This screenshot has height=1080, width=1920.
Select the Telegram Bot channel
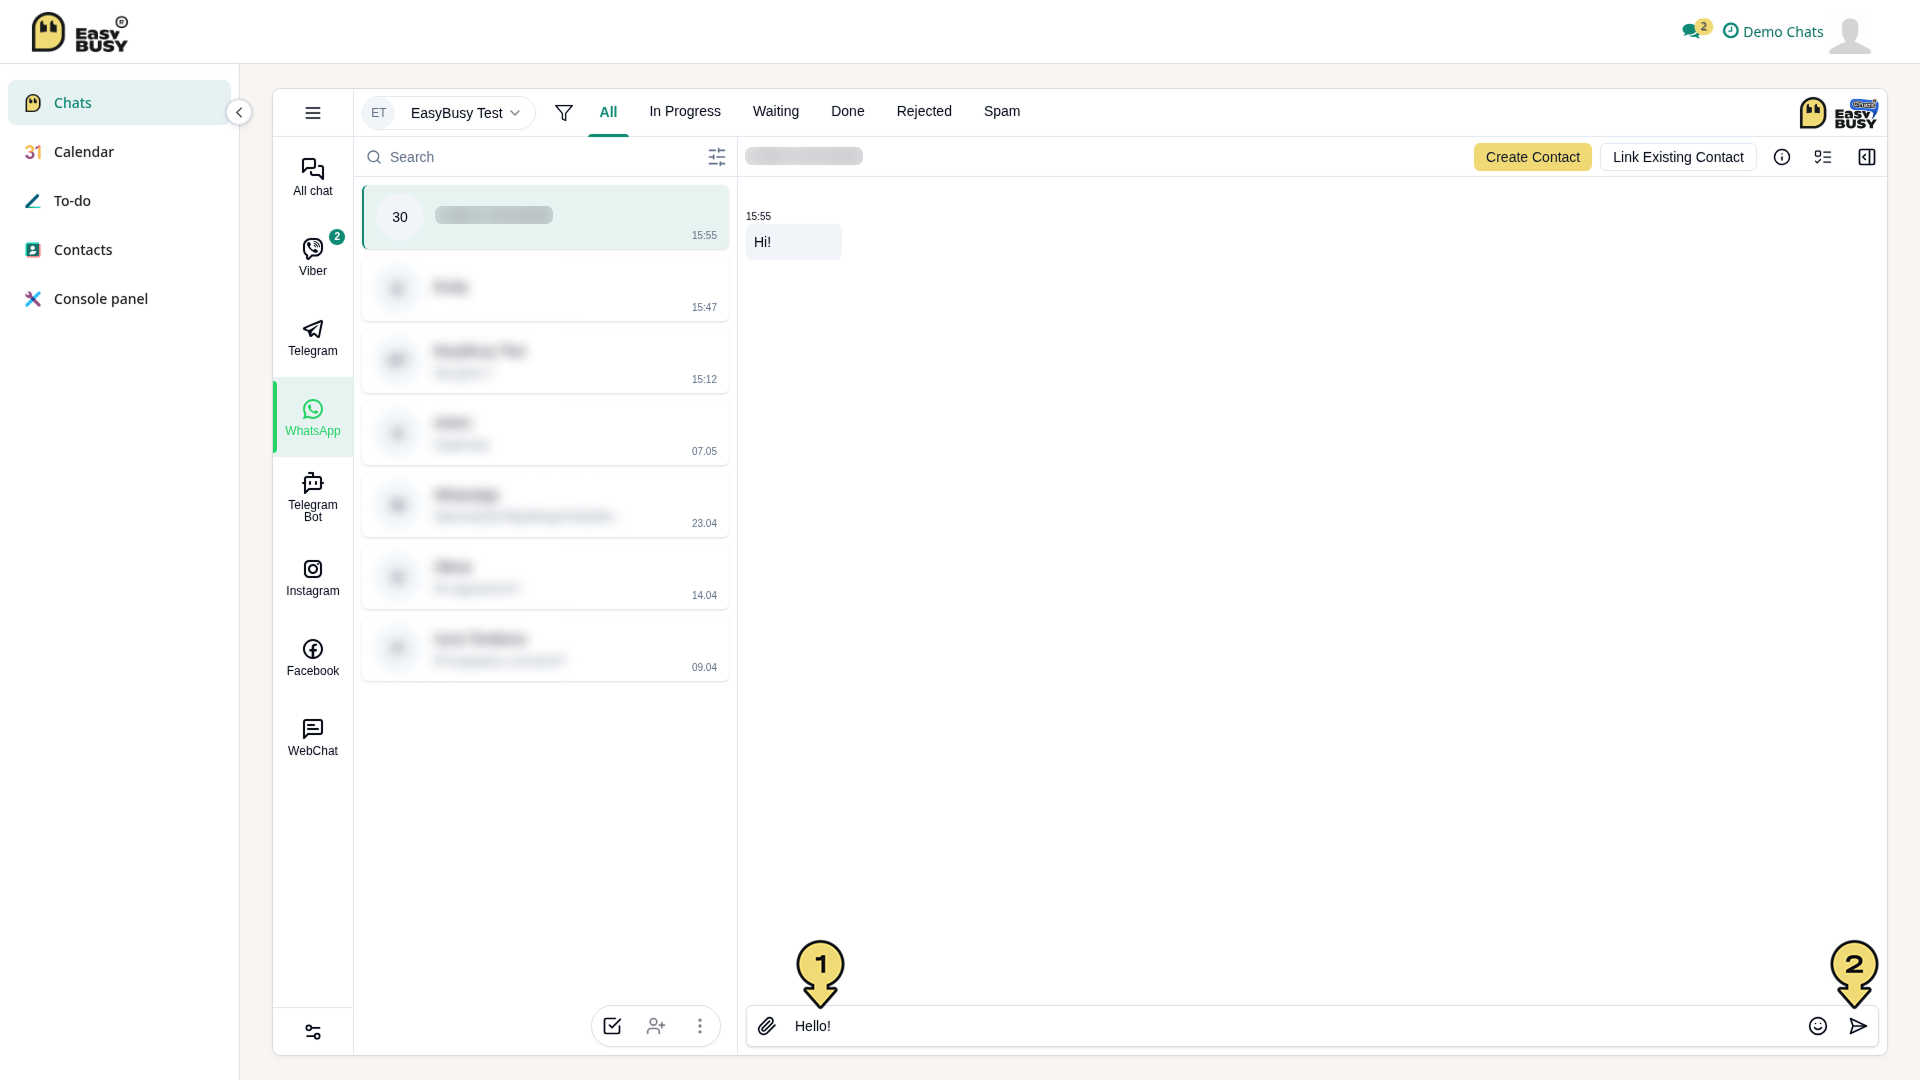[313, 497]
